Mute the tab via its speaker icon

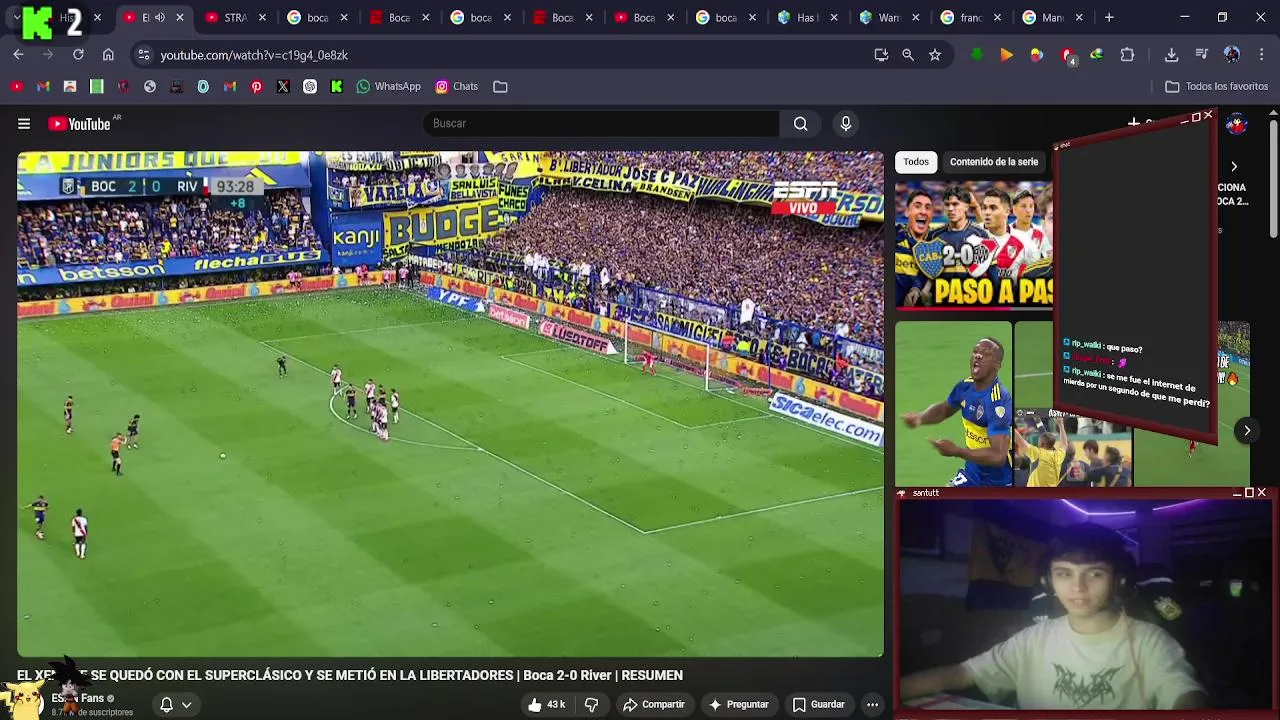coord(160,18)
